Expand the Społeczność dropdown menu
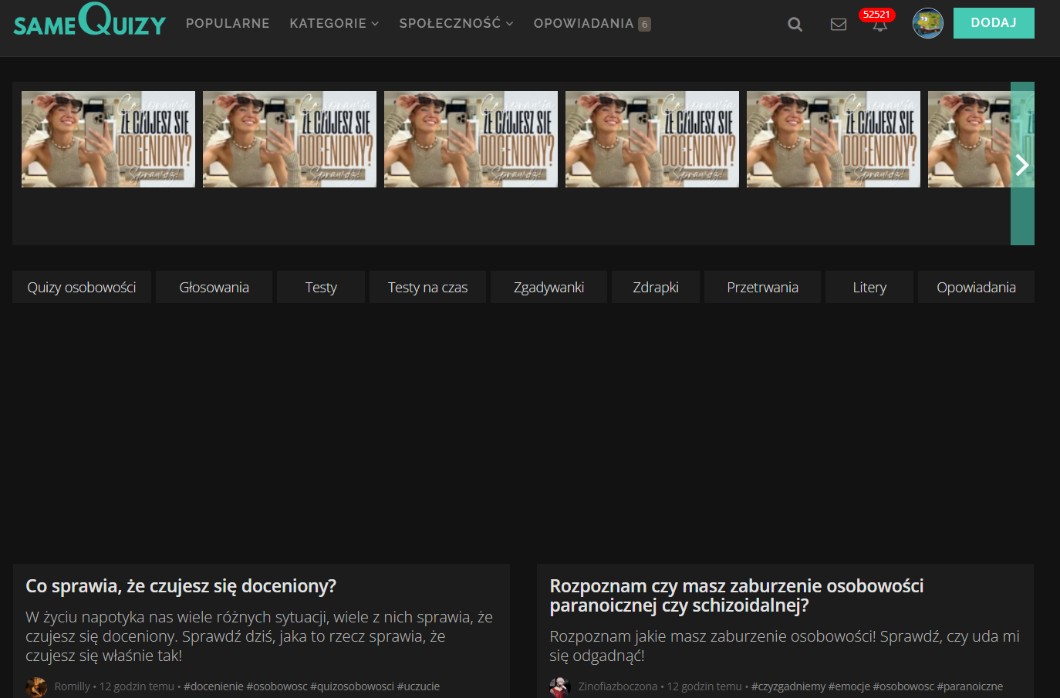Screen dimensions: 1060x698 point(455,23)
